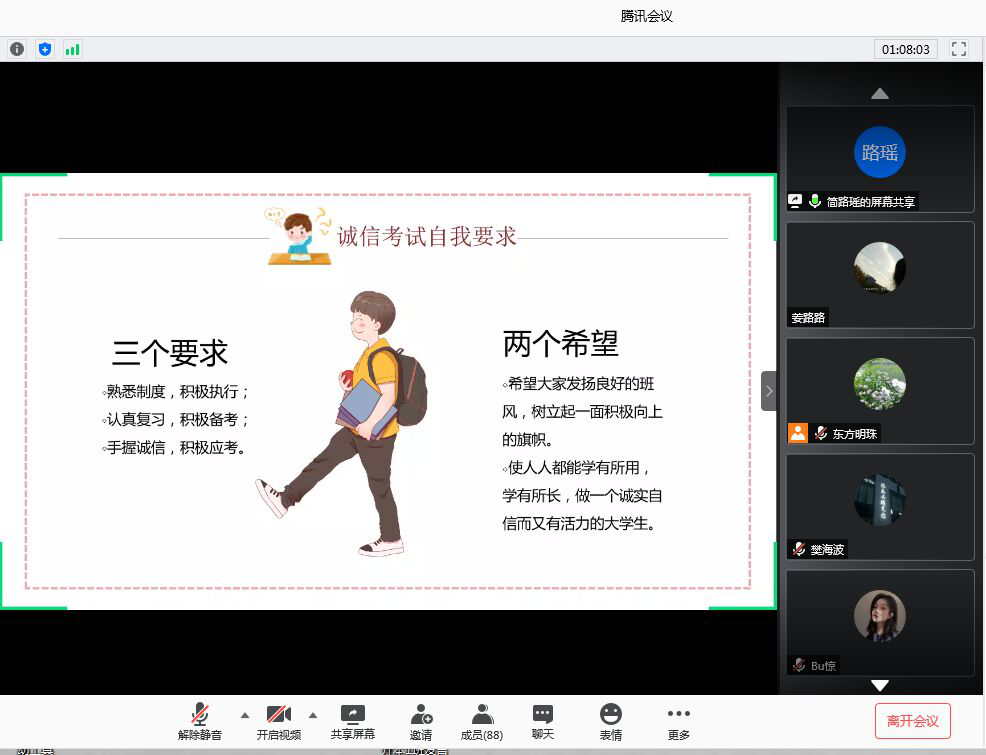The image size is (986, 755).
Task: Open the meeting info icon
Action: coord(17,49)
